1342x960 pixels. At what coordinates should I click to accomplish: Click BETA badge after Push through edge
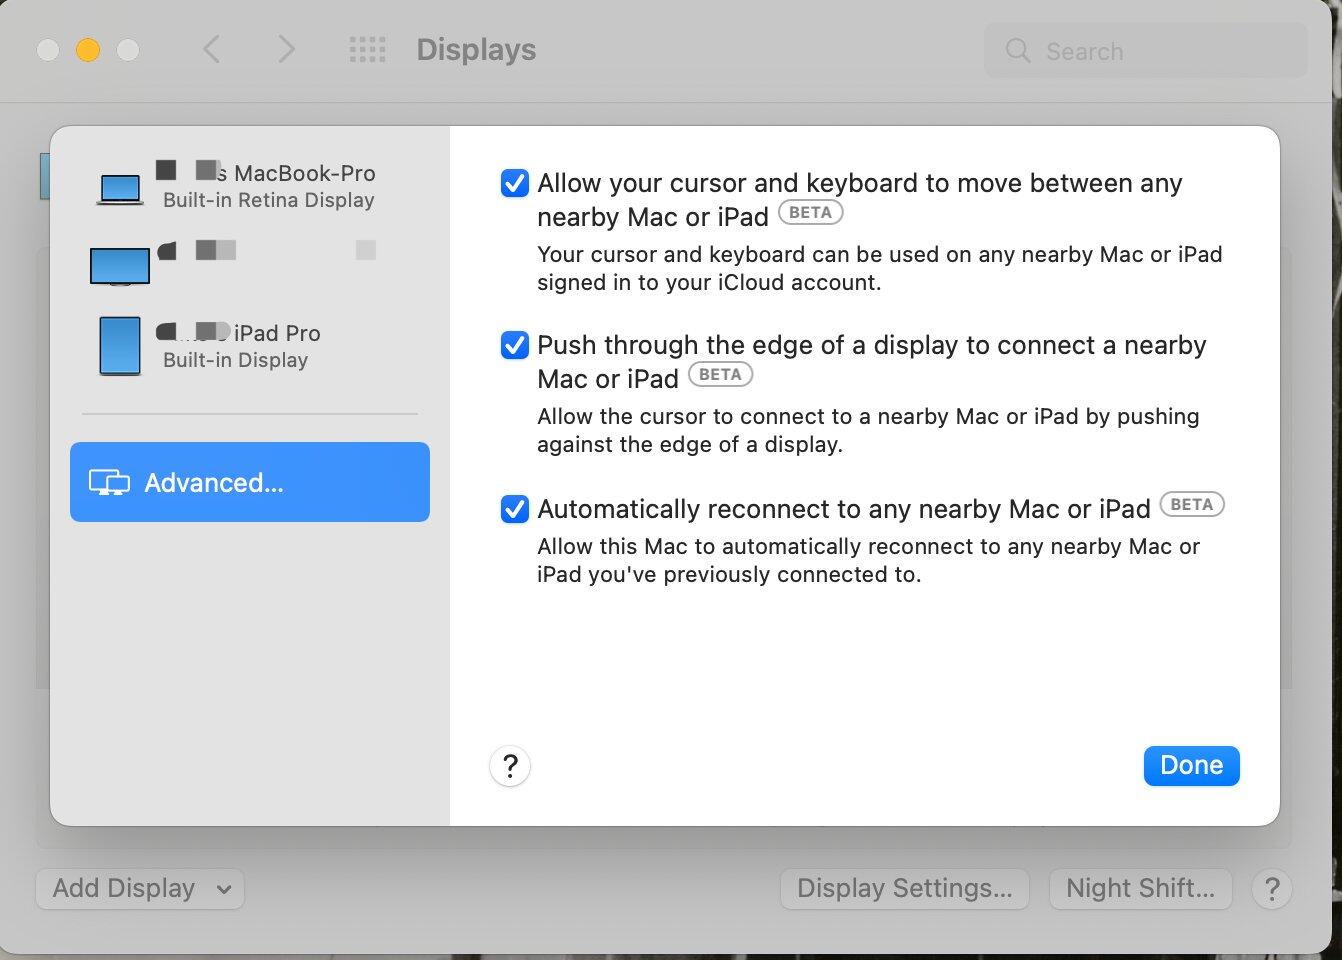tap(720, 375)
